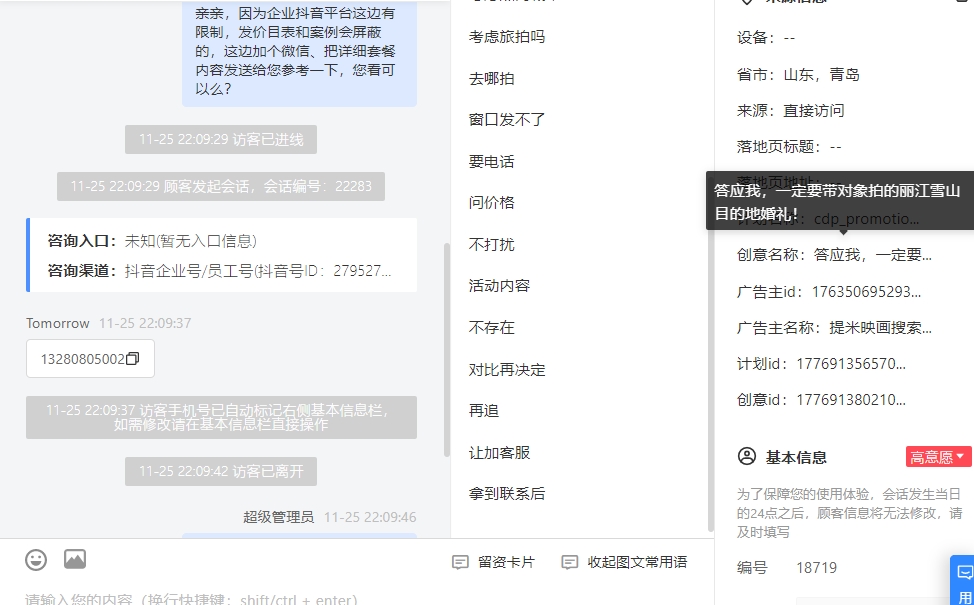Click the 省市：山东，青岛 info row

click(798, 75)
